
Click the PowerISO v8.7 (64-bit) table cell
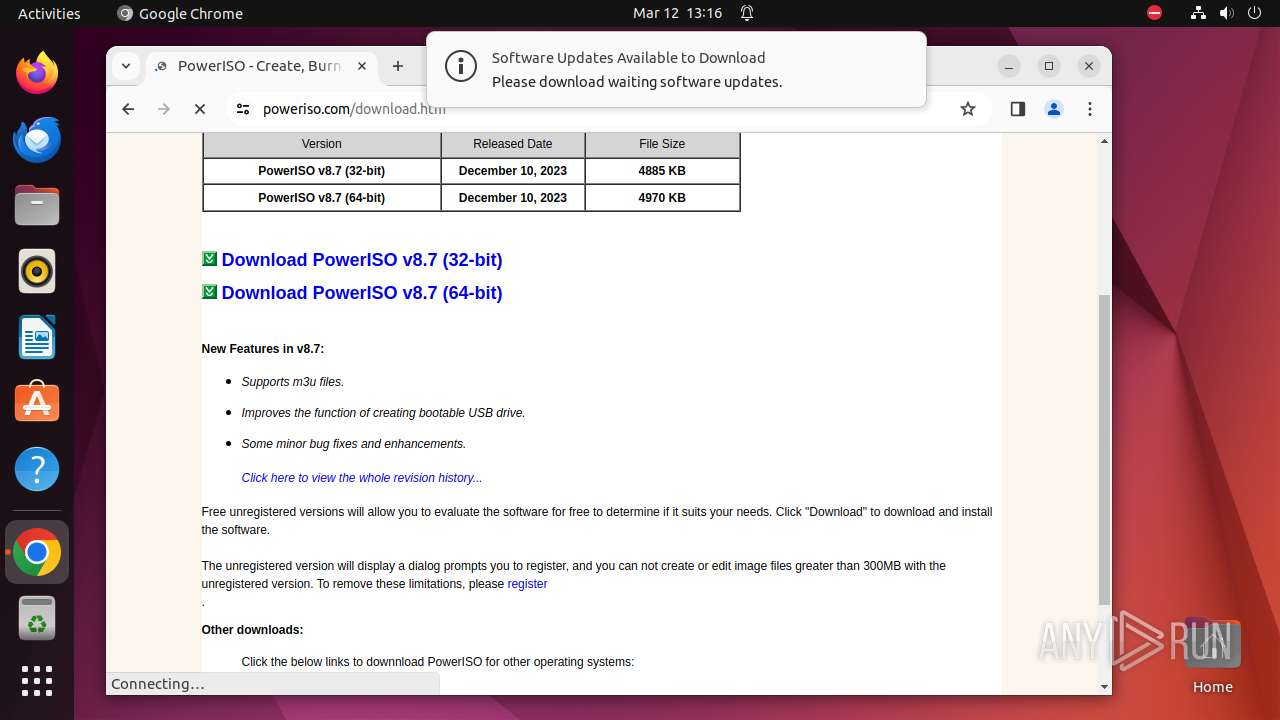[321, 198]
